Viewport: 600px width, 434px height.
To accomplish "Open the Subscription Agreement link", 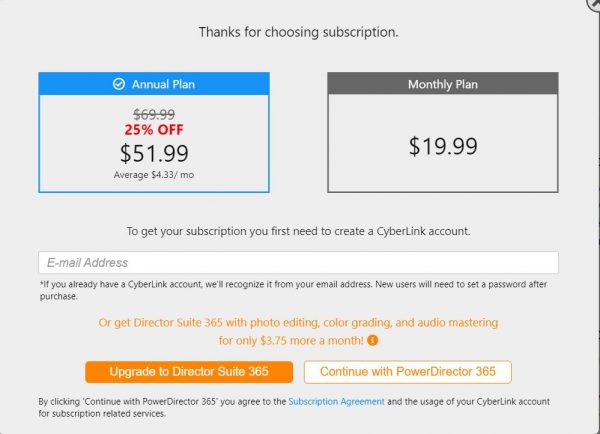I will [336, 401].
